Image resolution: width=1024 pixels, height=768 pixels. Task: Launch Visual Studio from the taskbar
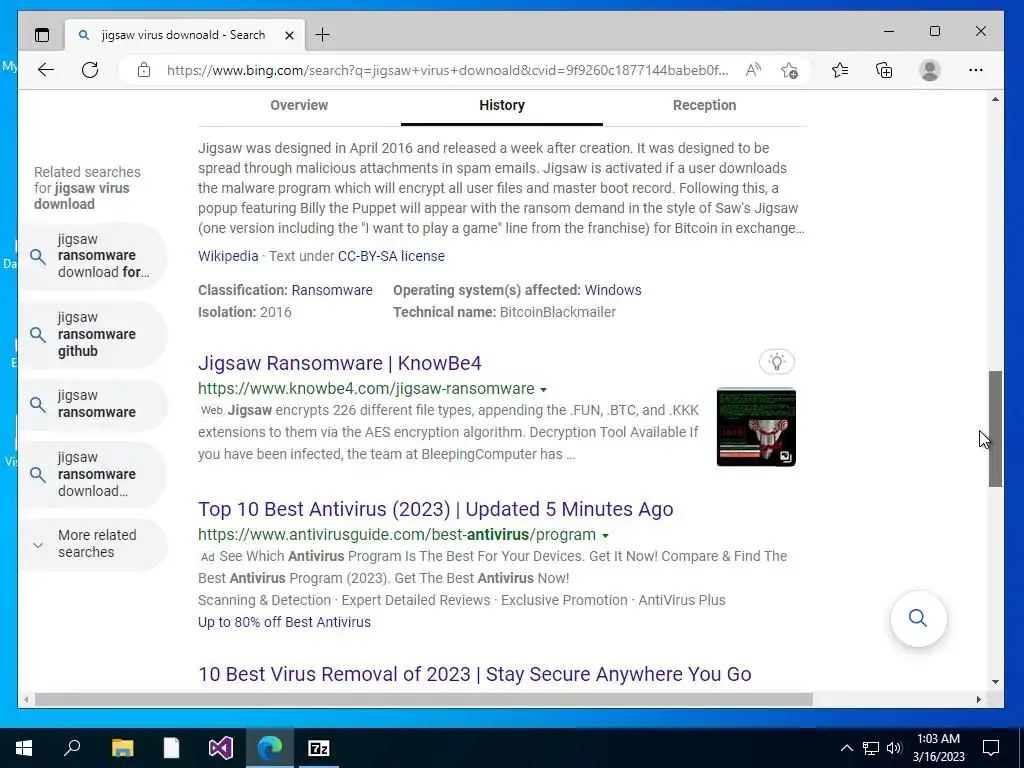(x=220, y=748)
